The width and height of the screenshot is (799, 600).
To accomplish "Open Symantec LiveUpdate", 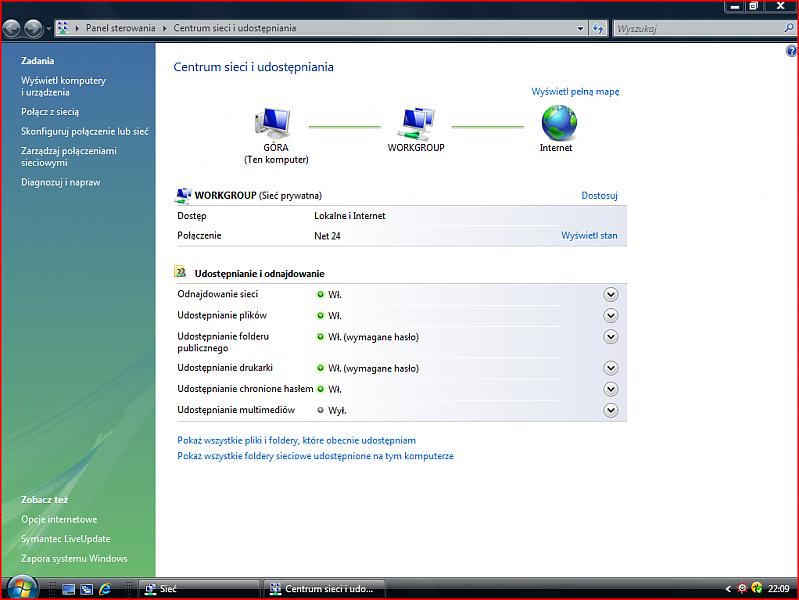I will tap(66, 539).
